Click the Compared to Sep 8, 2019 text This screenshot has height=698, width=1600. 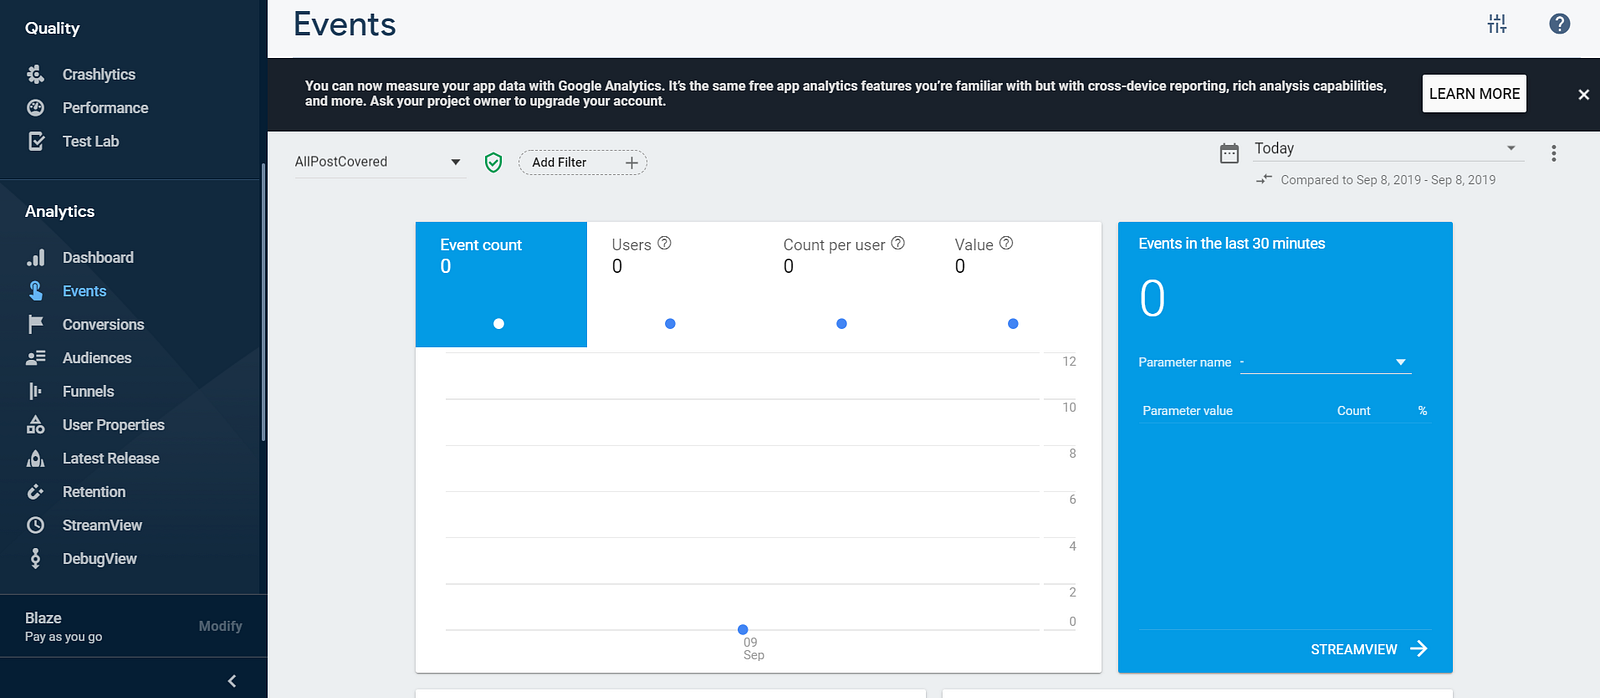click(1388, 180)
